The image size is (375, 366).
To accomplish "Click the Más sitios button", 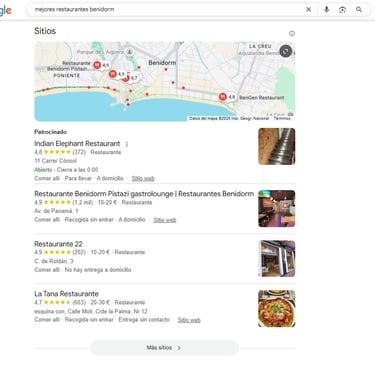I will coord(164,348).
